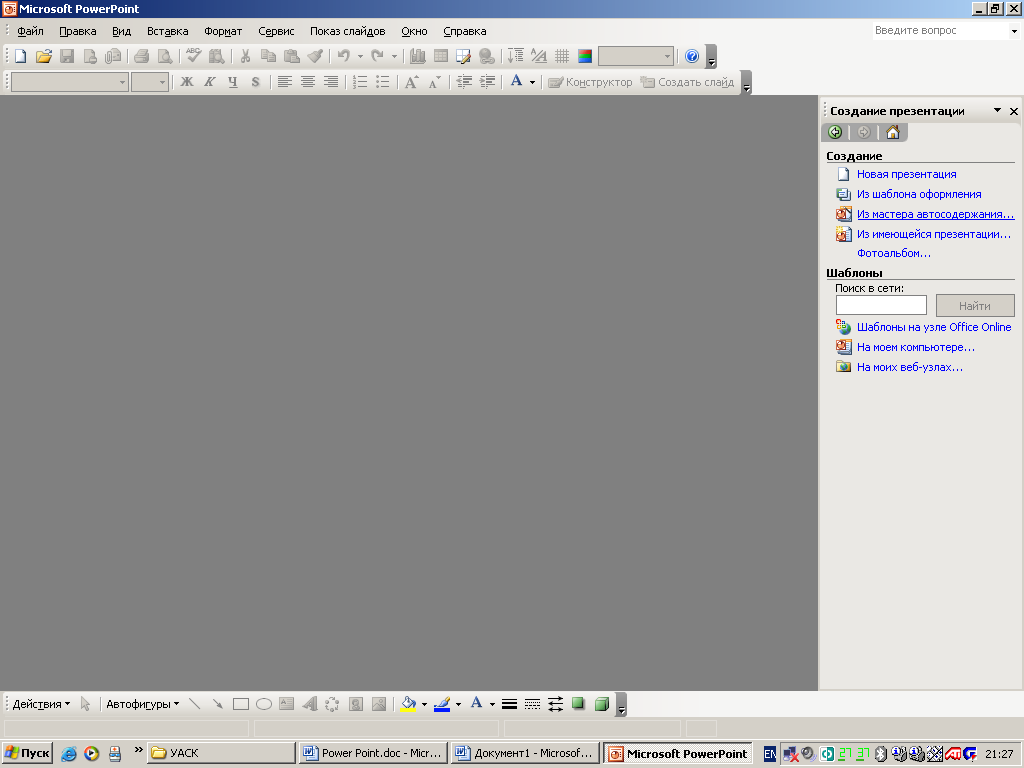
Task: Toggle numbered list
Action: [x=360, y=82]
